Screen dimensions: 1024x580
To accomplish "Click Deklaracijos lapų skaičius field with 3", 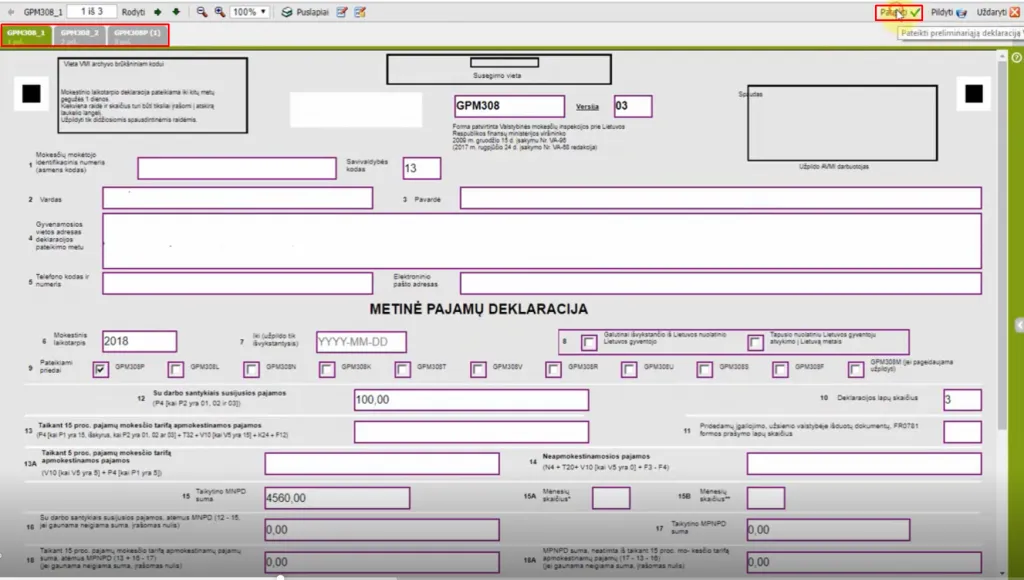I will pos(963,400).
